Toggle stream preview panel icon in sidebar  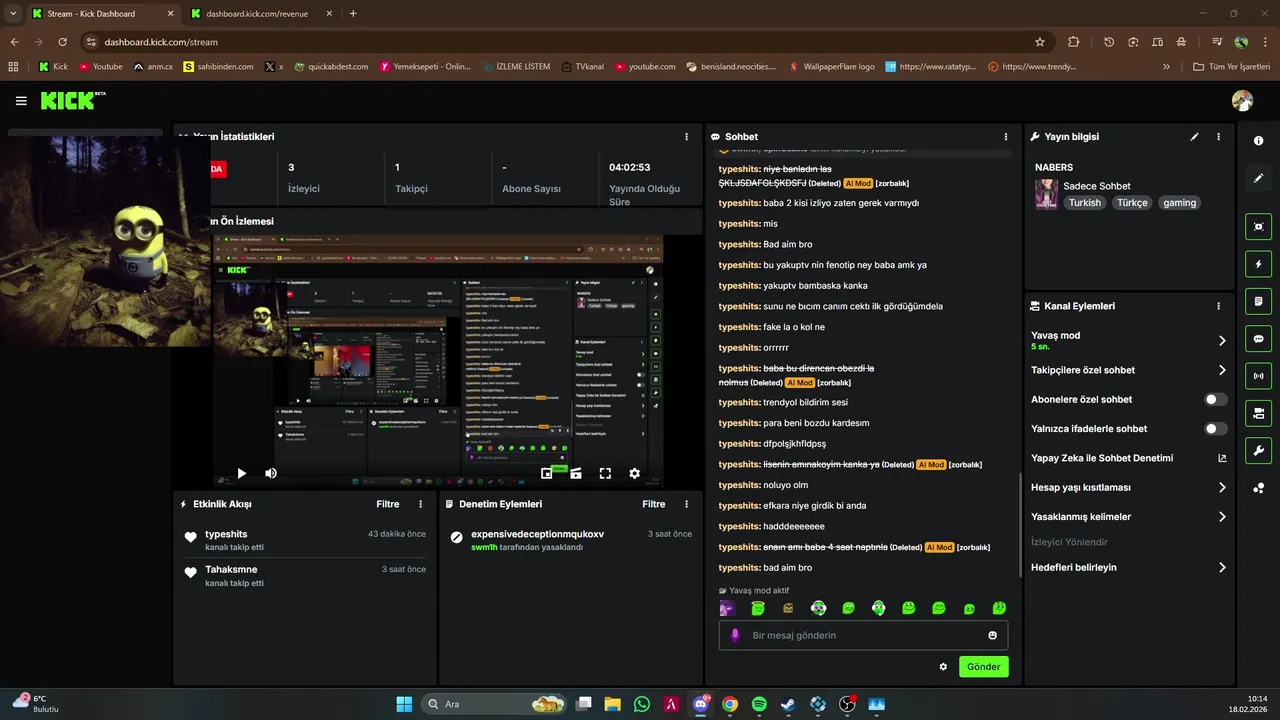click(1258, 227)
